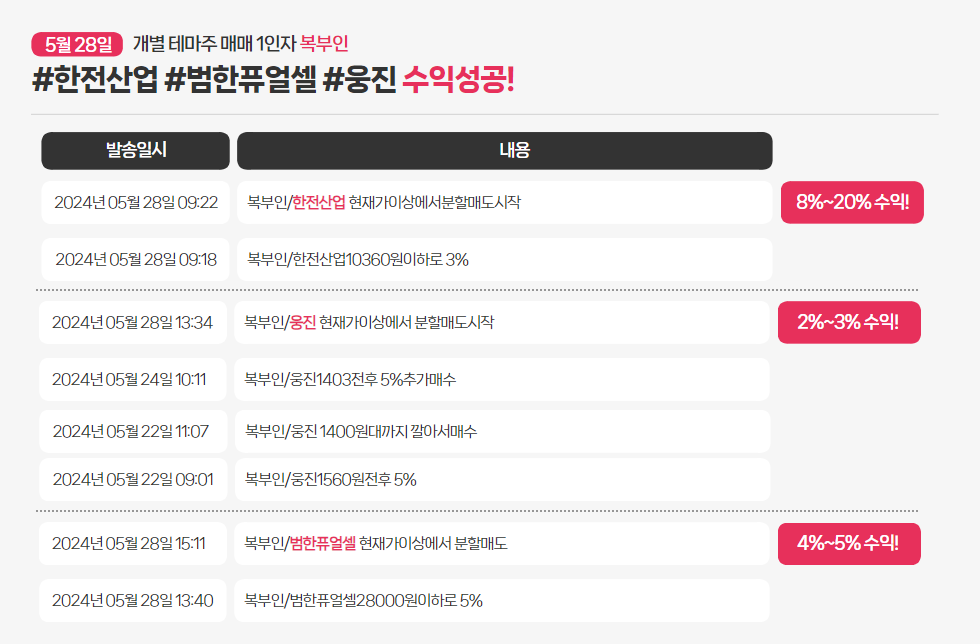Select the 웅진 1400원대까지 깔아서매수 message row
Screen dimensions: 980x644
pyautogui.click(x=502, y=431)
